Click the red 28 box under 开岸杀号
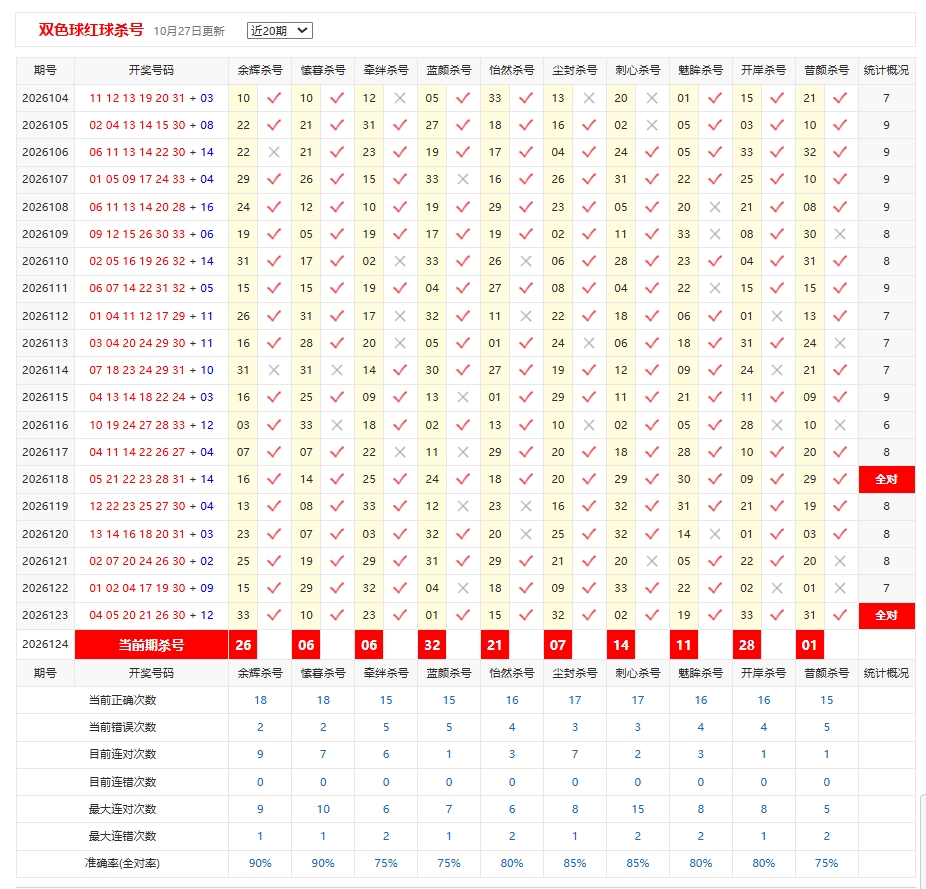Viewport: 926px width, 889px height. 747,644
